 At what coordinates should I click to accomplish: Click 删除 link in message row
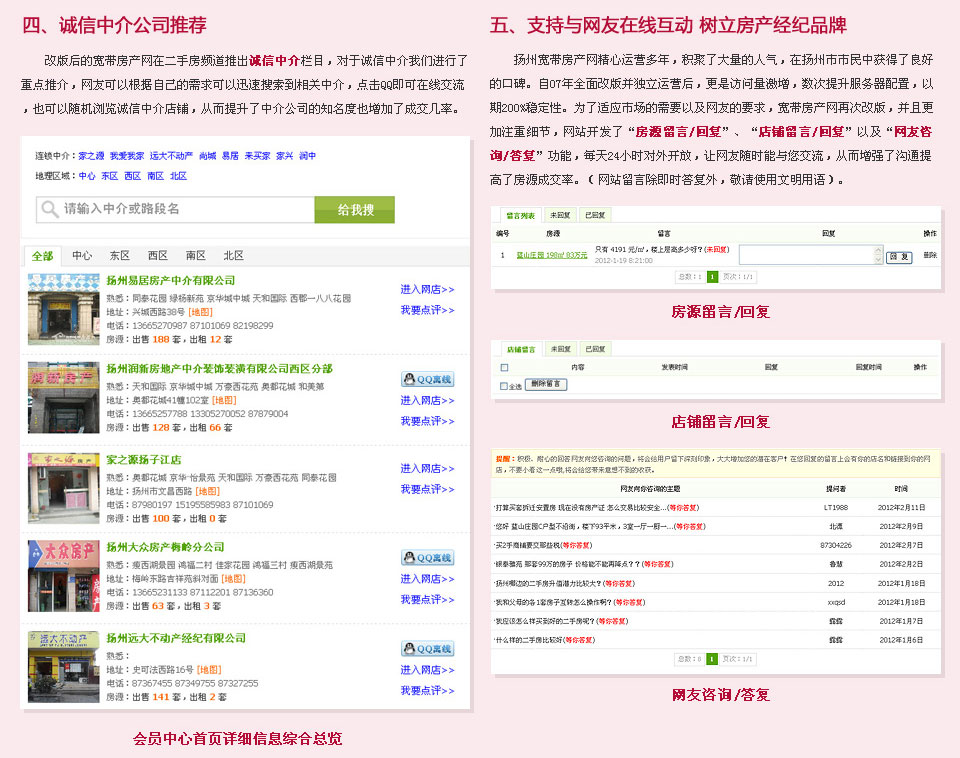pyautogui.click(x=930, y=255)
